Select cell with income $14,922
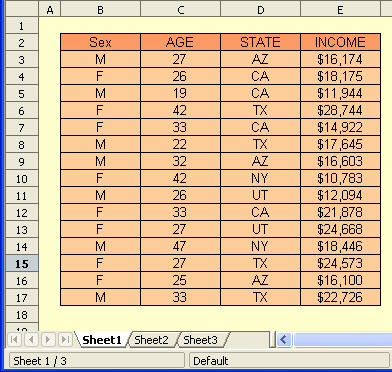 [340, 127]
